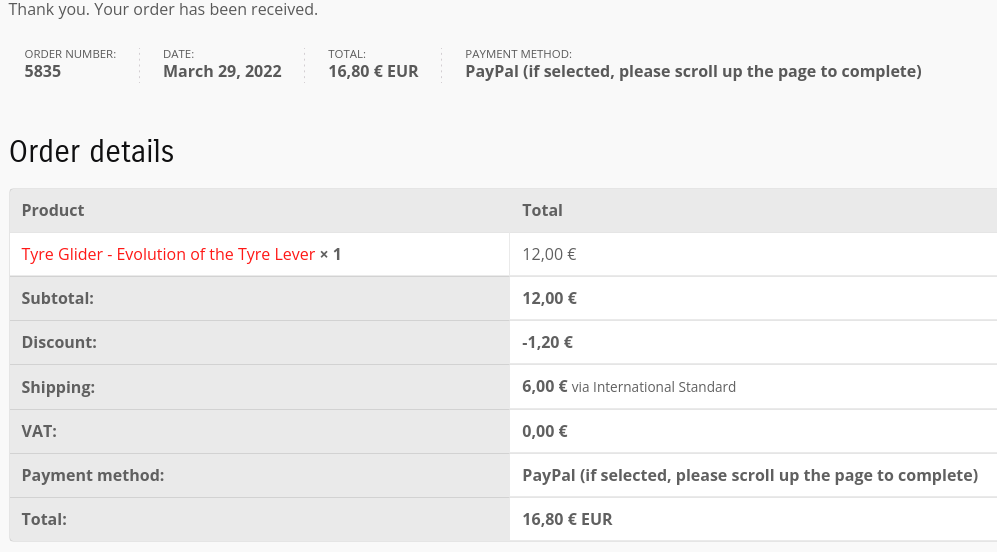Click the discount amount -1,20 €
The height and width of the screenshot is (552, 997).
point(547,342)
